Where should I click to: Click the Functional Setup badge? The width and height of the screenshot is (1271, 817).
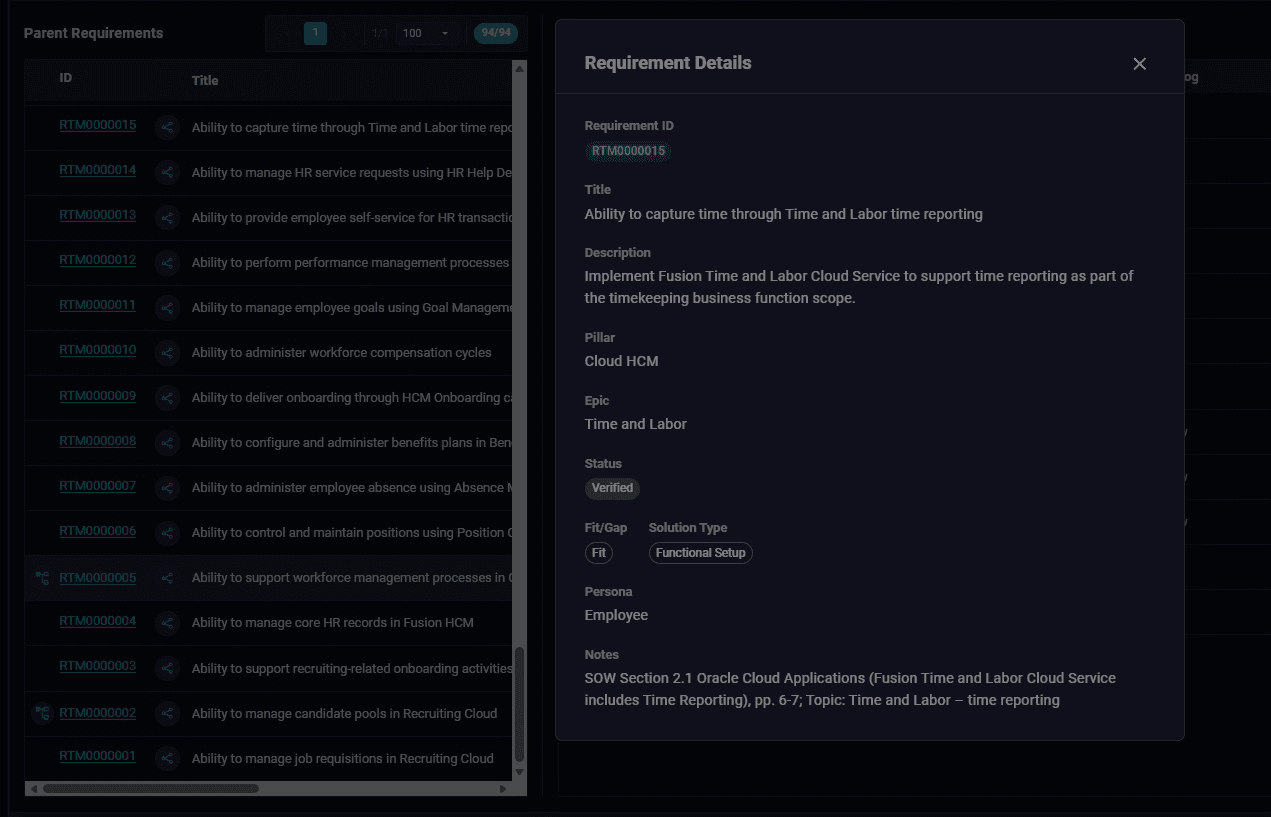coord(701,552)
